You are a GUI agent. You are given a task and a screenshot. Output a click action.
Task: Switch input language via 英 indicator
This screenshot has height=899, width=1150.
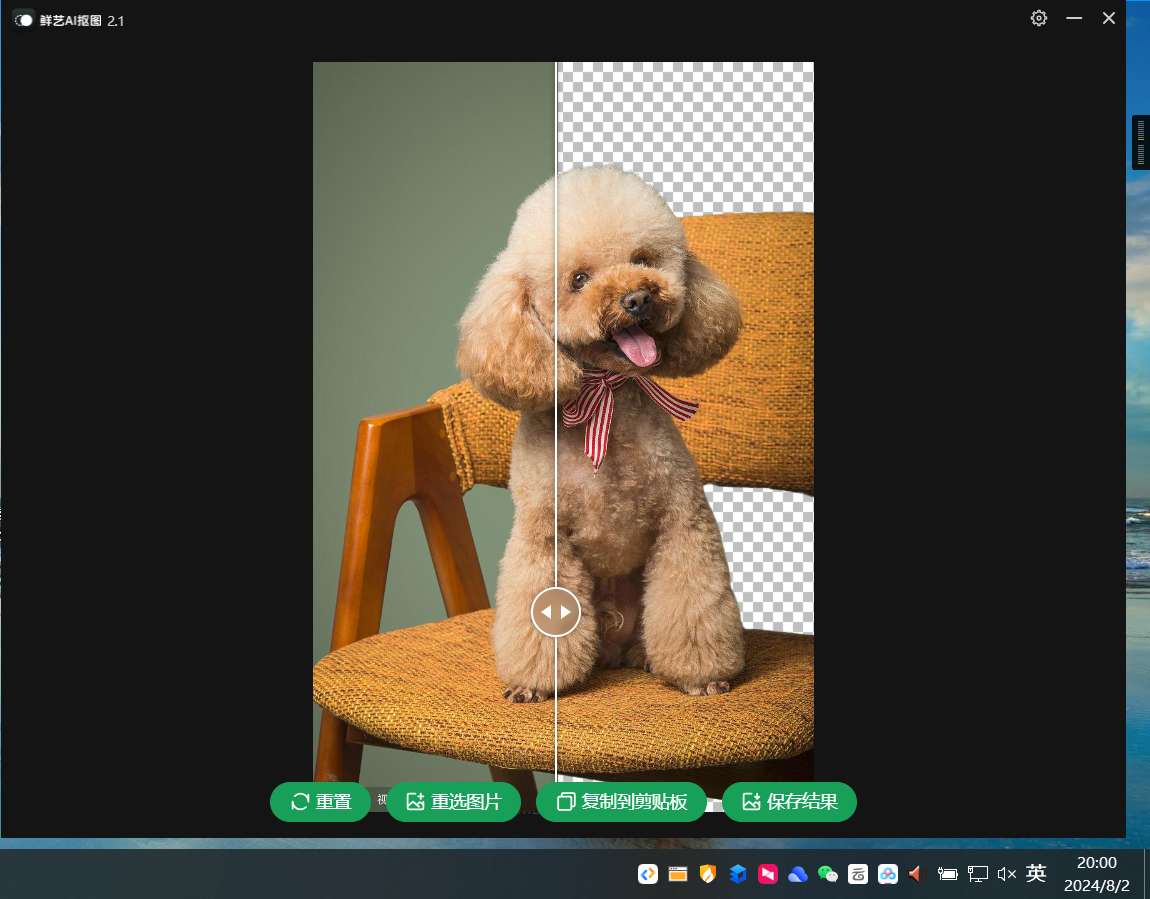click(1036, 874)
